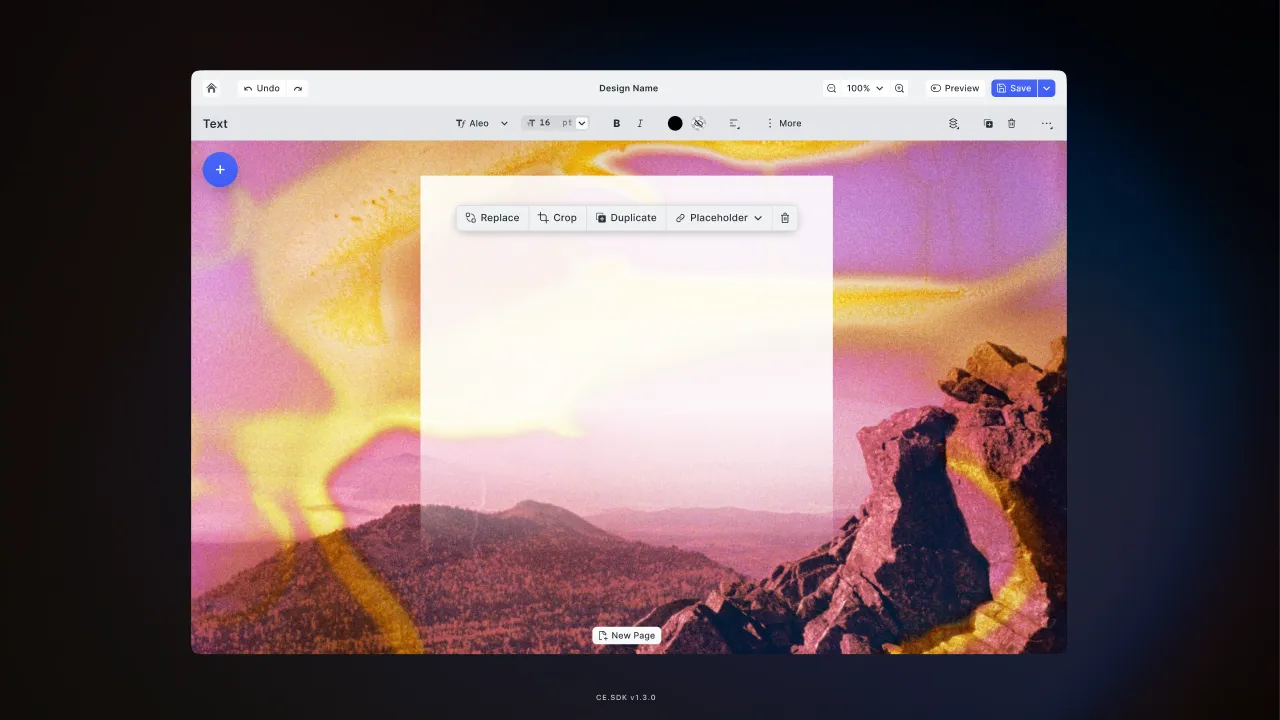Viewport: 1280px width, 720px height.
Task: Click the trash icon in floating toolbar
Action: coord(785,218)
